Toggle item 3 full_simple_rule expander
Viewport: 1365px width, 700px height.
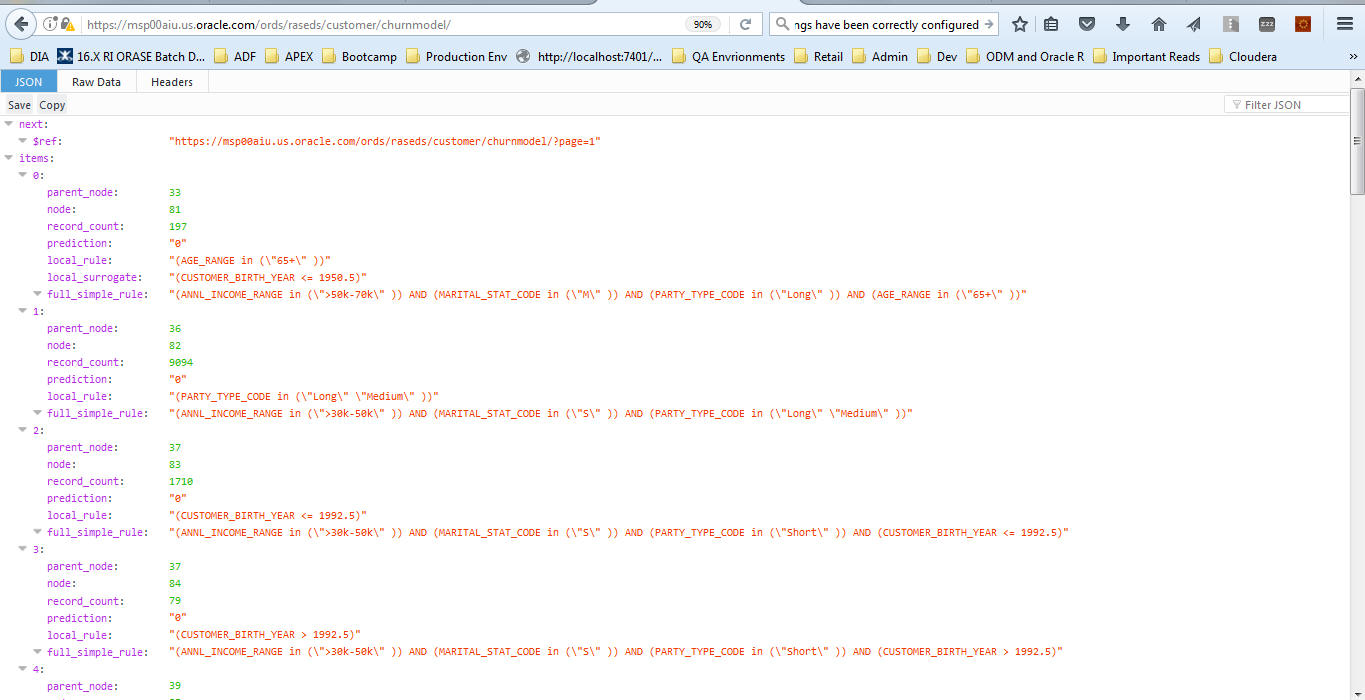pos(37,651)
